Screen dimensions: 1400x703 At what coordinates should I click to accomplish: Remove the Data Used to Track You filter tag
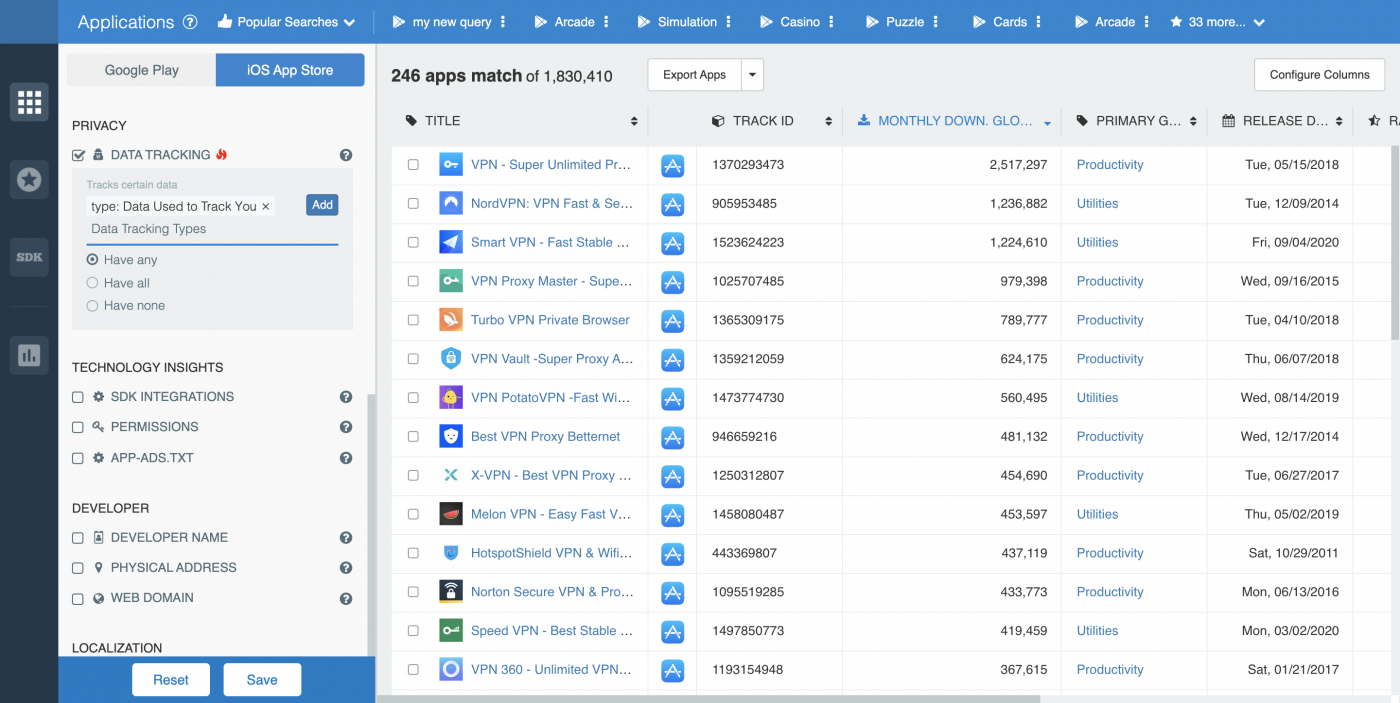coord(265,205)
